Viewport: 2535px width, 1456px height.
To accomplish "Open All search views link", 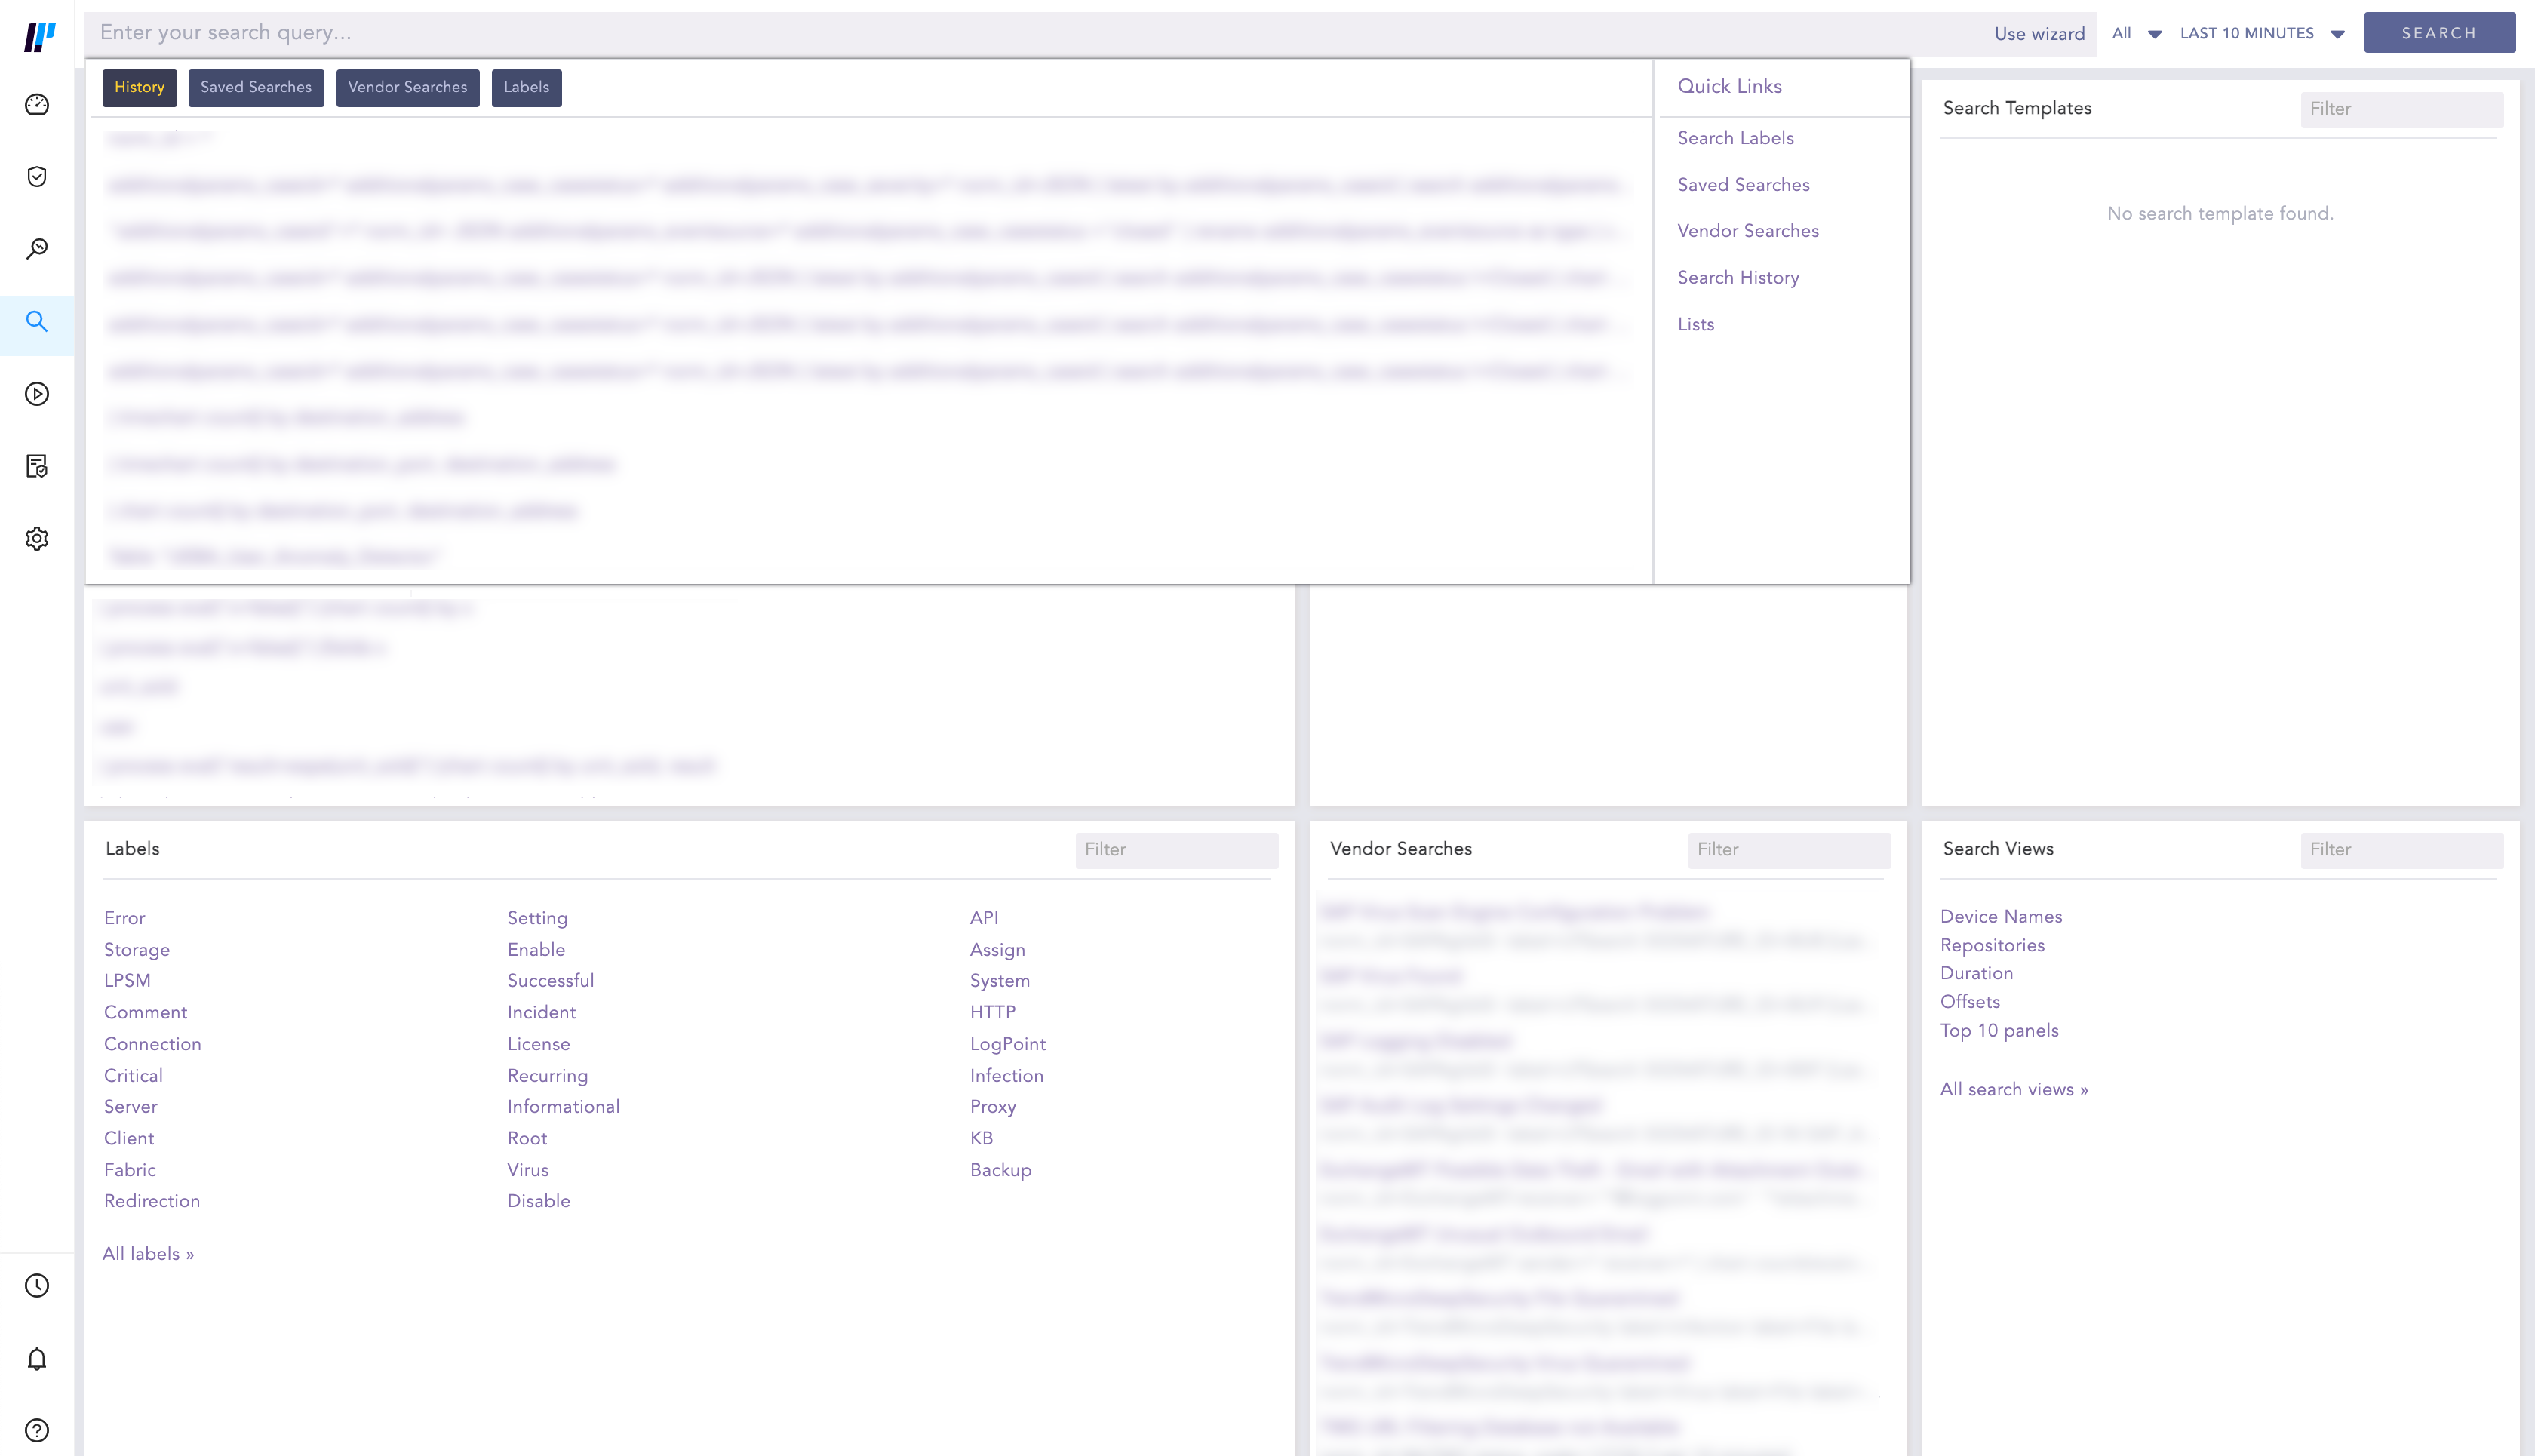I will 2014,1089.
